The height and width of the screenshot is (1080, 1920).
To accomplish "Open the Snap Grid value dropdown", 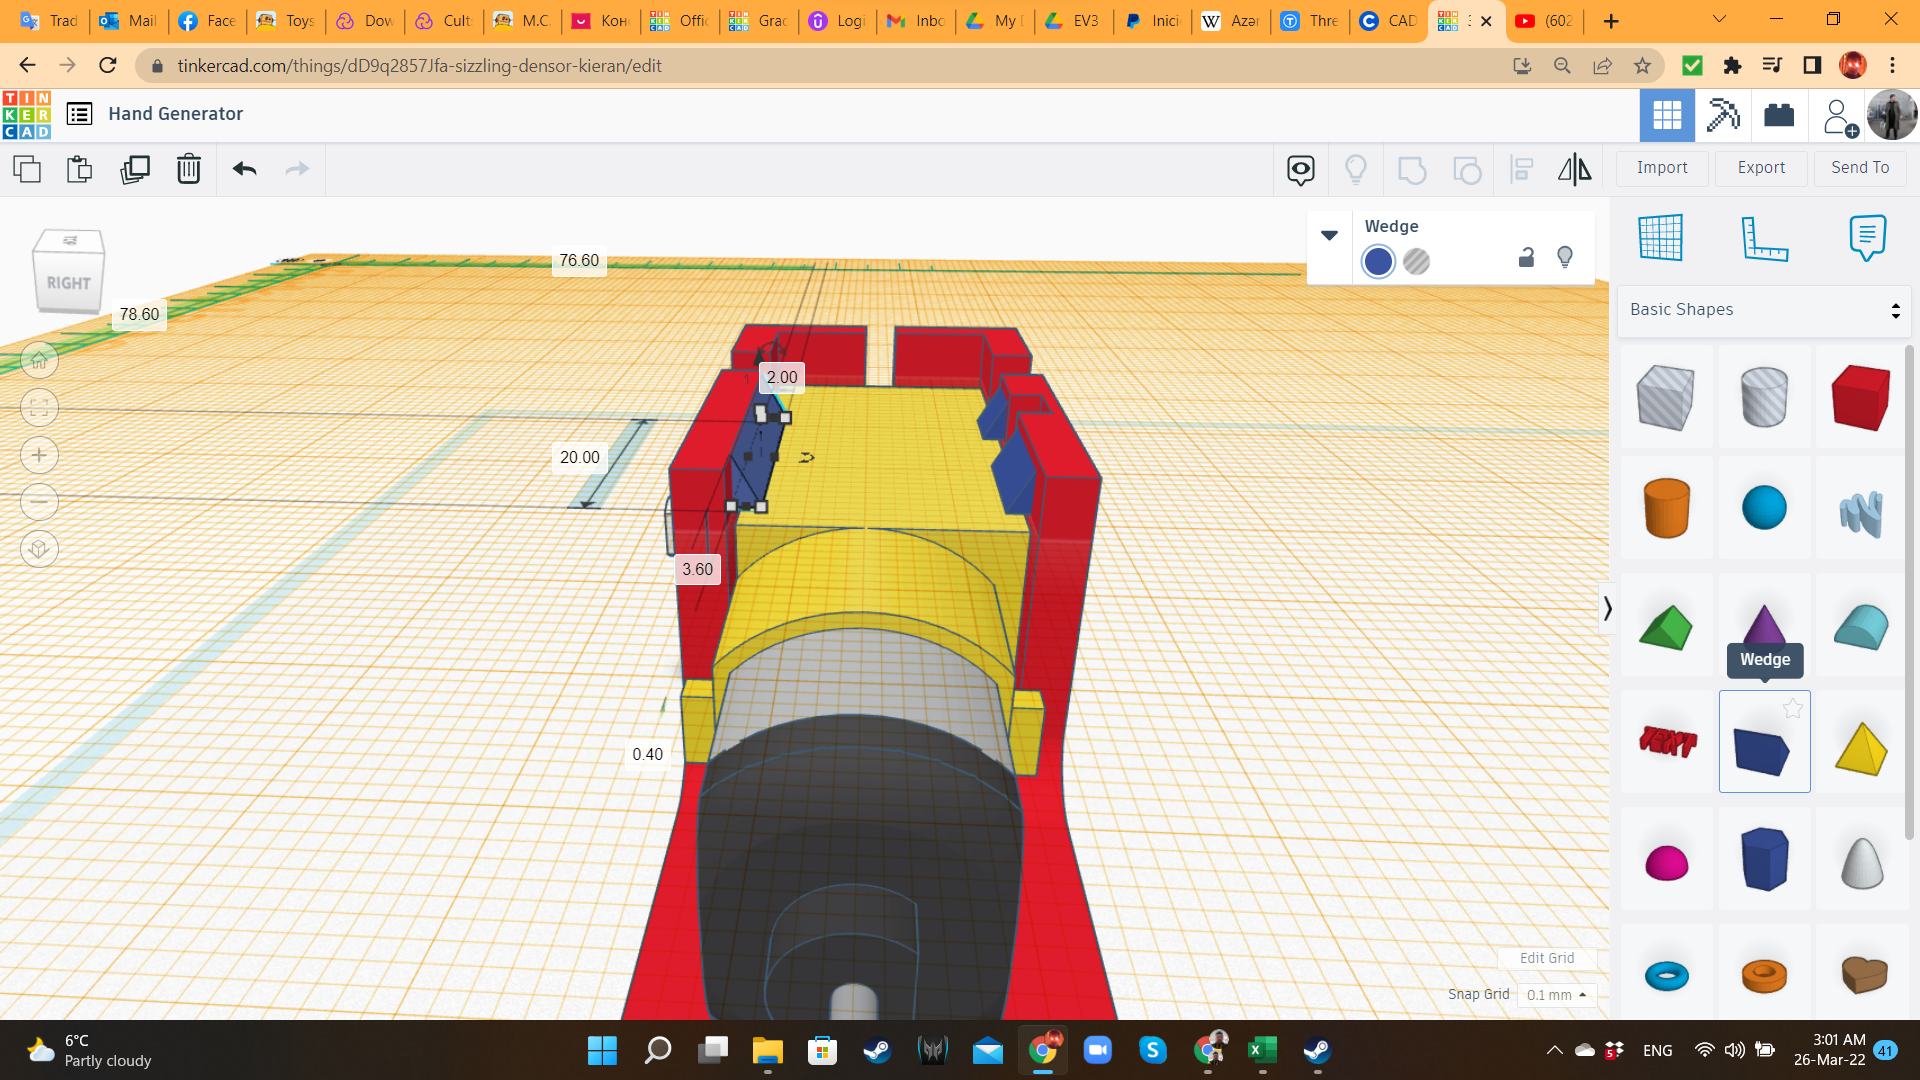I will tap(1556, 995).
